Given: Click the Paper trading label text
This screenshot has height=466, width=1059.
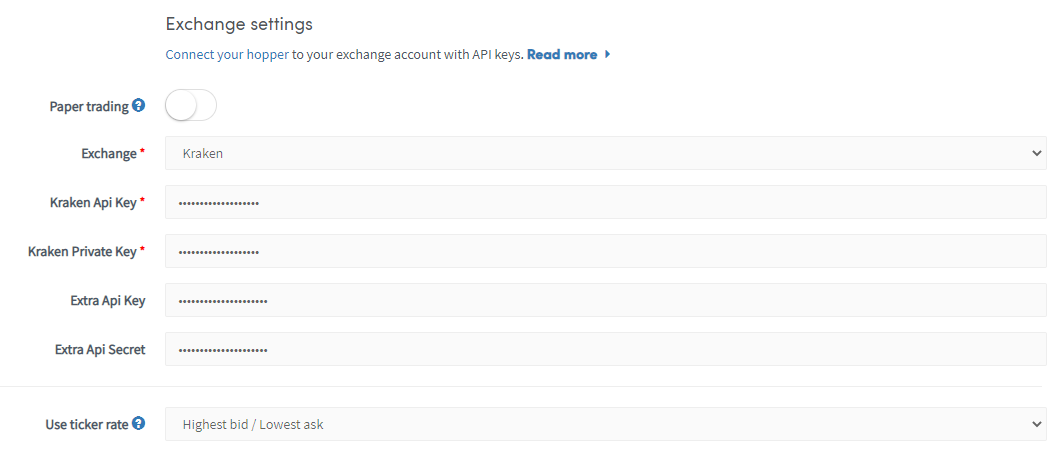Looking at the screenshot, I should [x=89, y=107].
